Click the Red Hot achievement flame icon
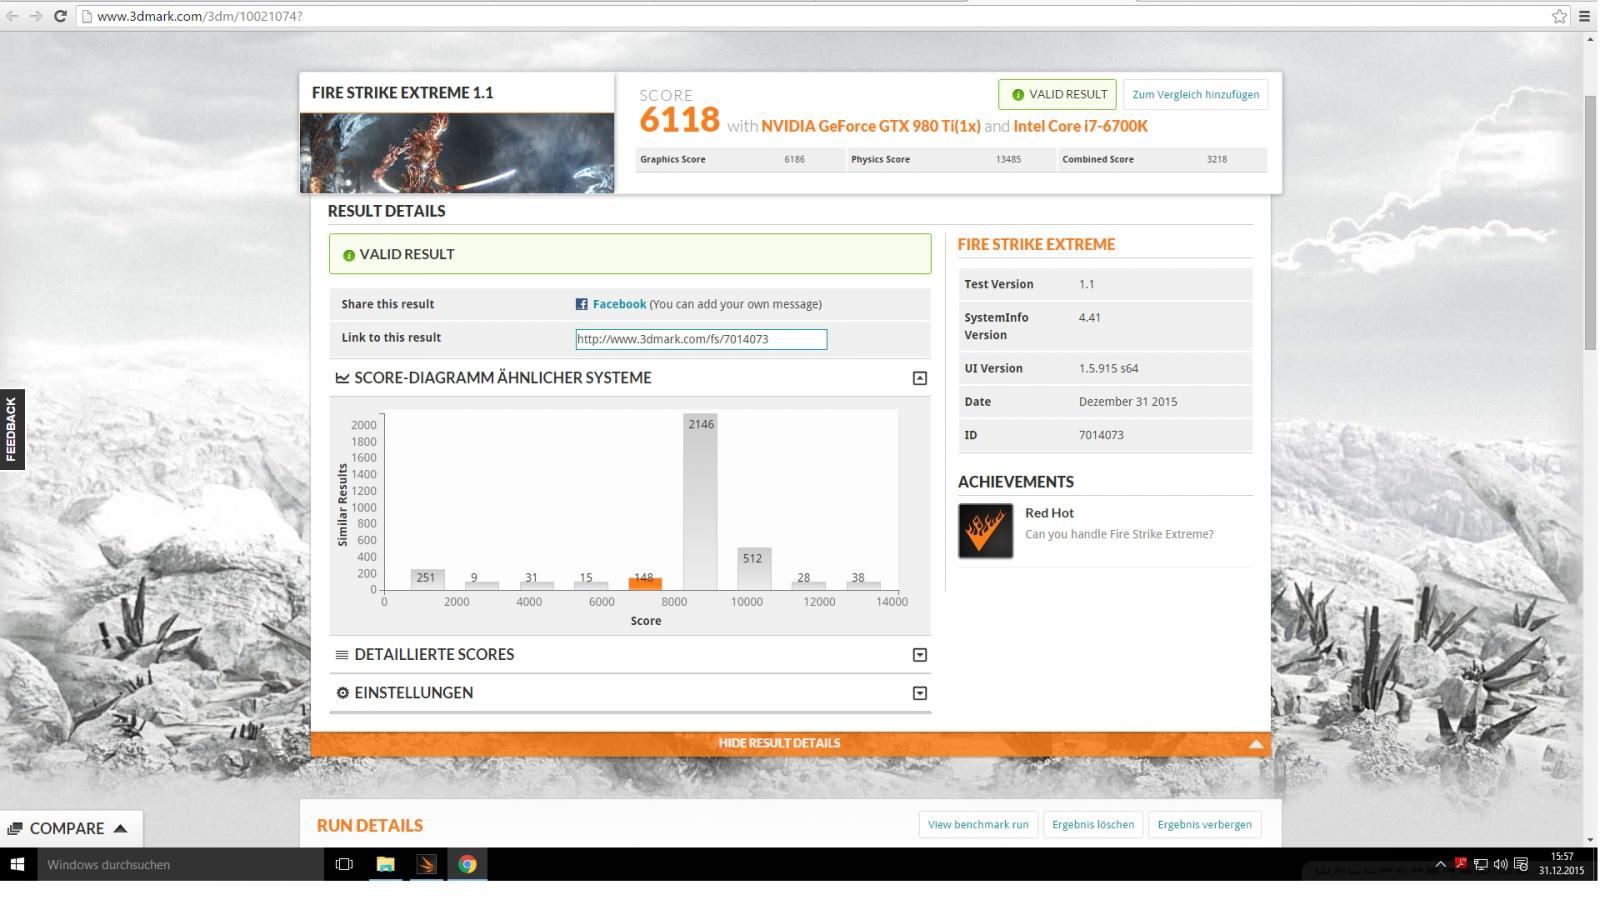The width and height of the screenshot is (1600, 900). point(985,530)
